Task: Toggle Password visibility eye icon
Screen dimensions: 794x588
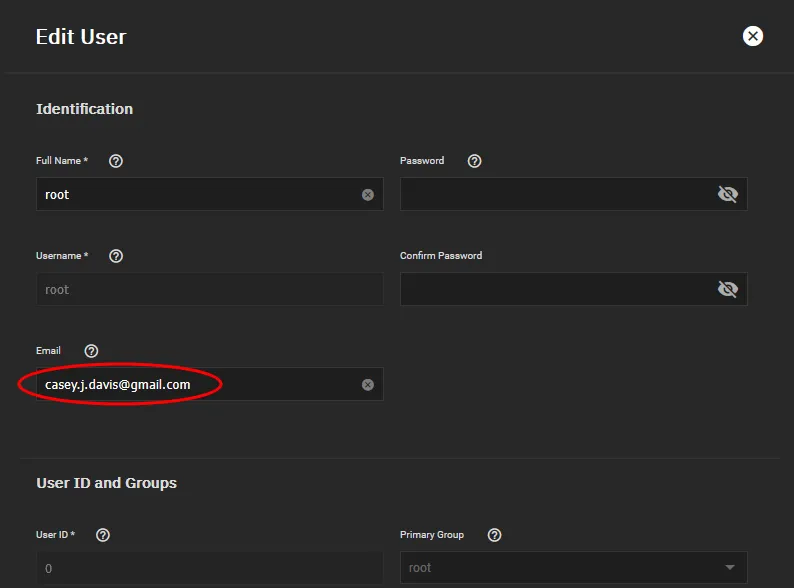Action: [727, 195]
